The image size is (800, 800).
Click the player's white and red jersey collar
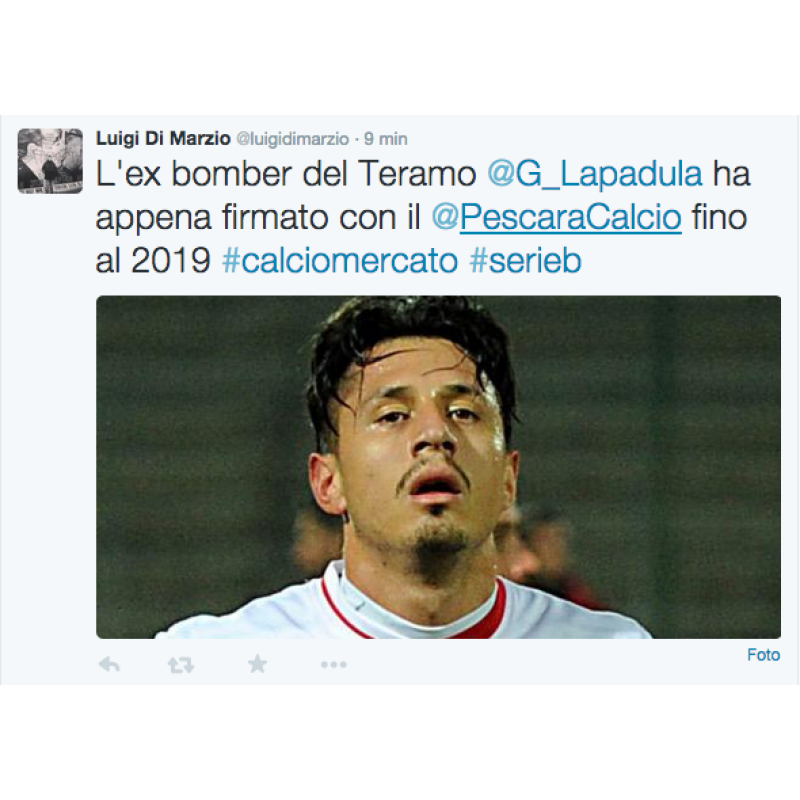[413, 607]
